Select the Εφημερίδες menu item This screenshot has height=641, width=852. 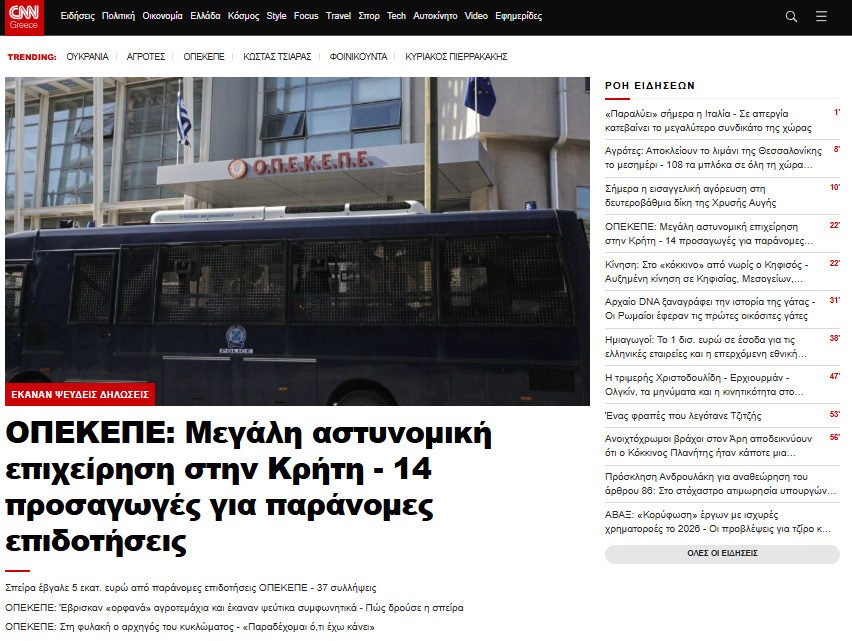(518, 17)
